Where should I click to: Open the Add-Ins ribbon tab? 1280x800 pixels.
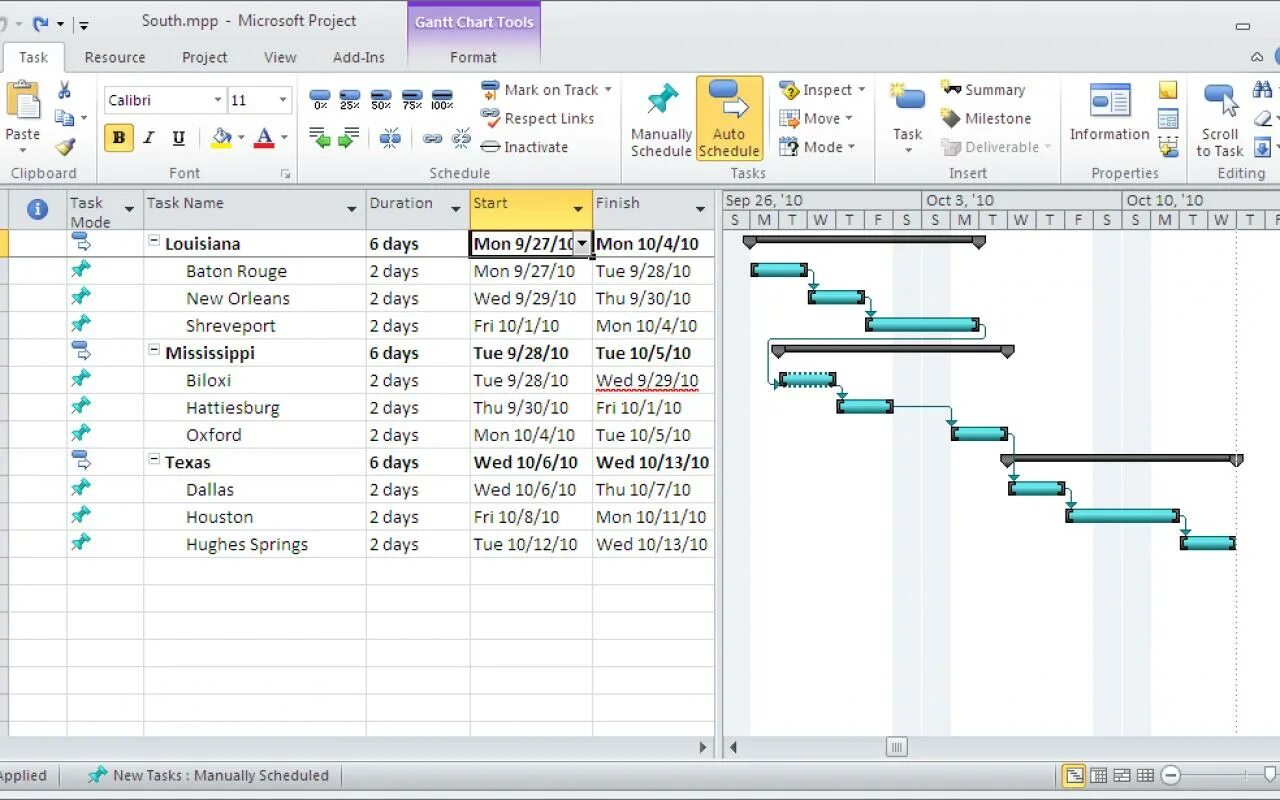point(359,57)
